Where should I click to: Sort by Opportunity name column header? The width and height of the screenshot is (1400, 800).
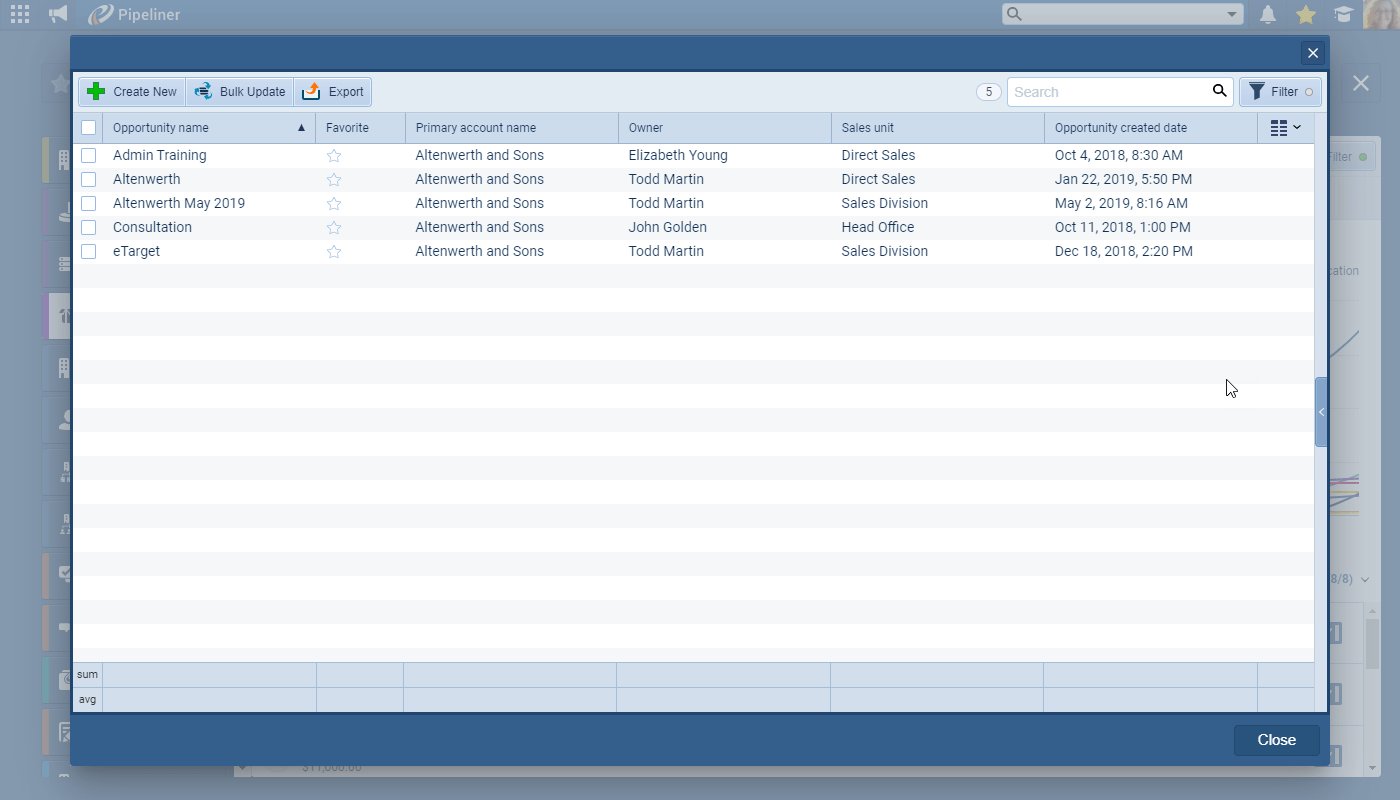click(x=160, y=128)
